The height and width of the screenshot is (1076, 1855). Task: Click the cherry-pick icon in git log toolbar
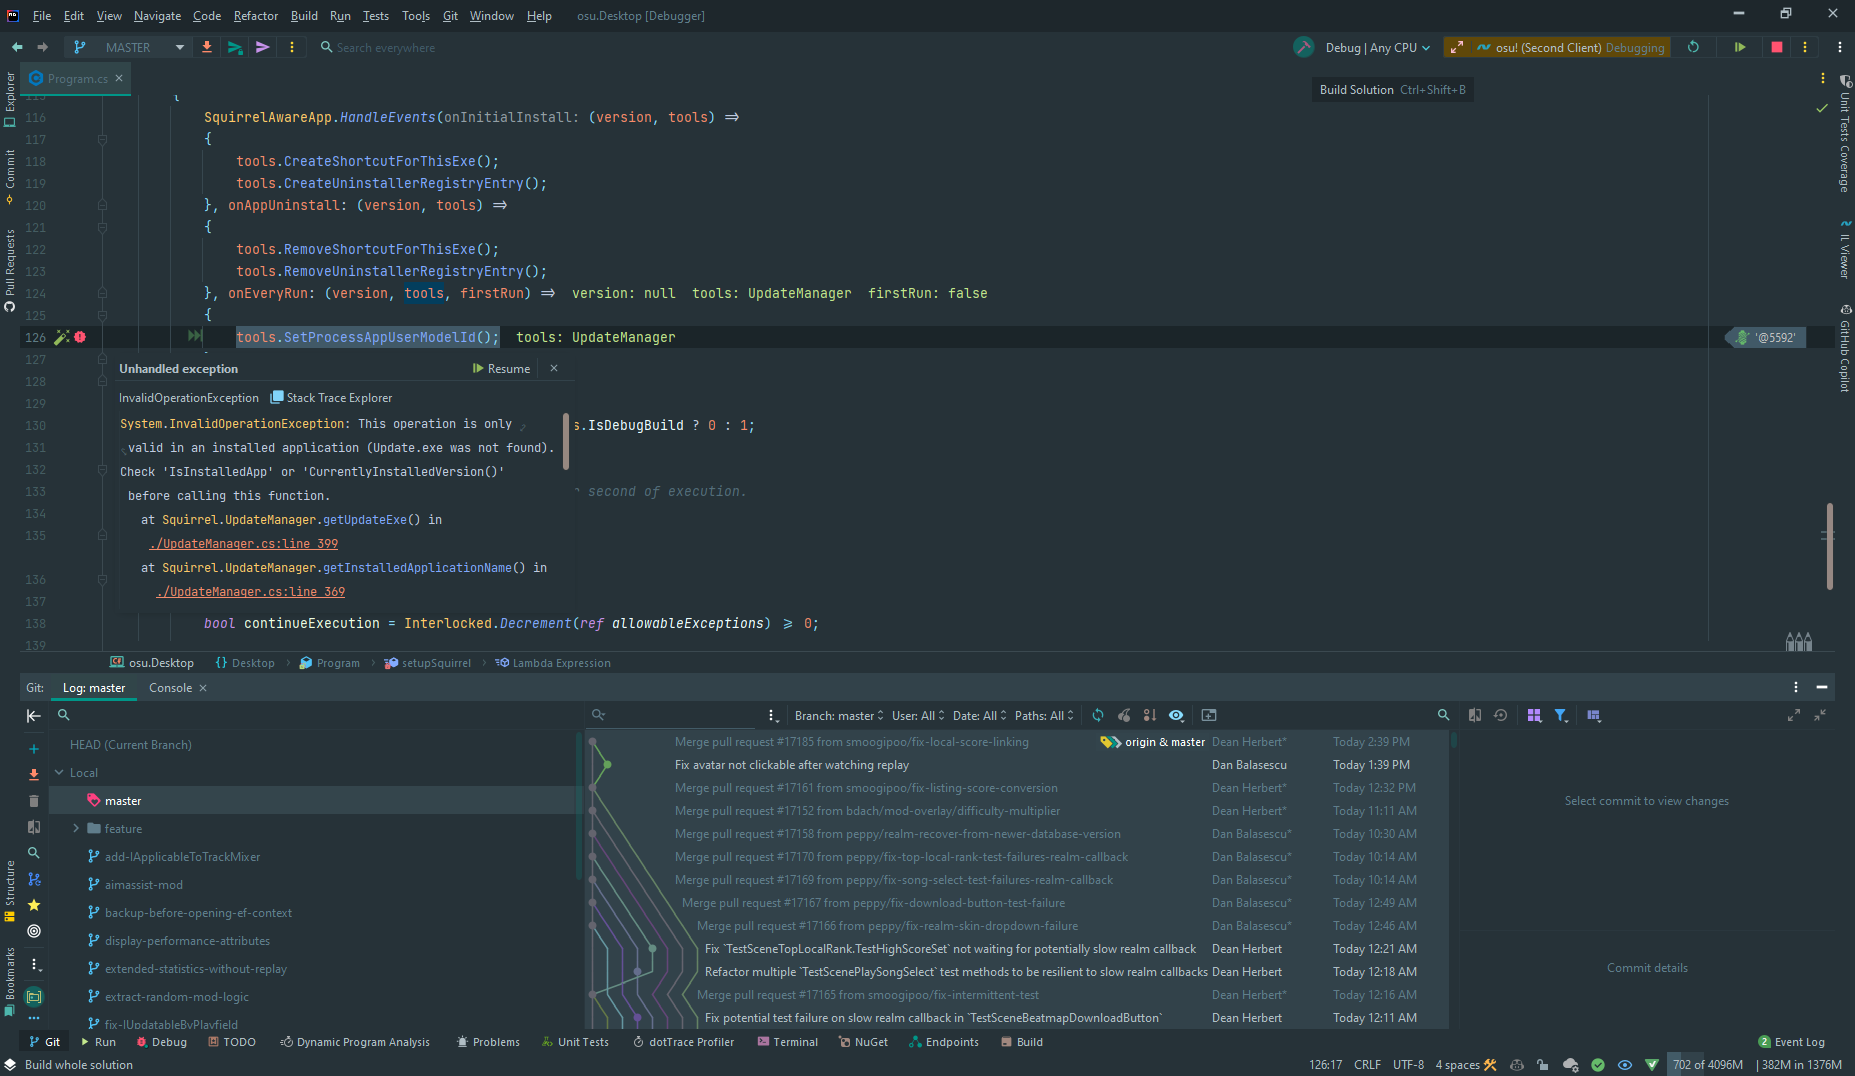pyautogui.click(x=1124, y=715)
